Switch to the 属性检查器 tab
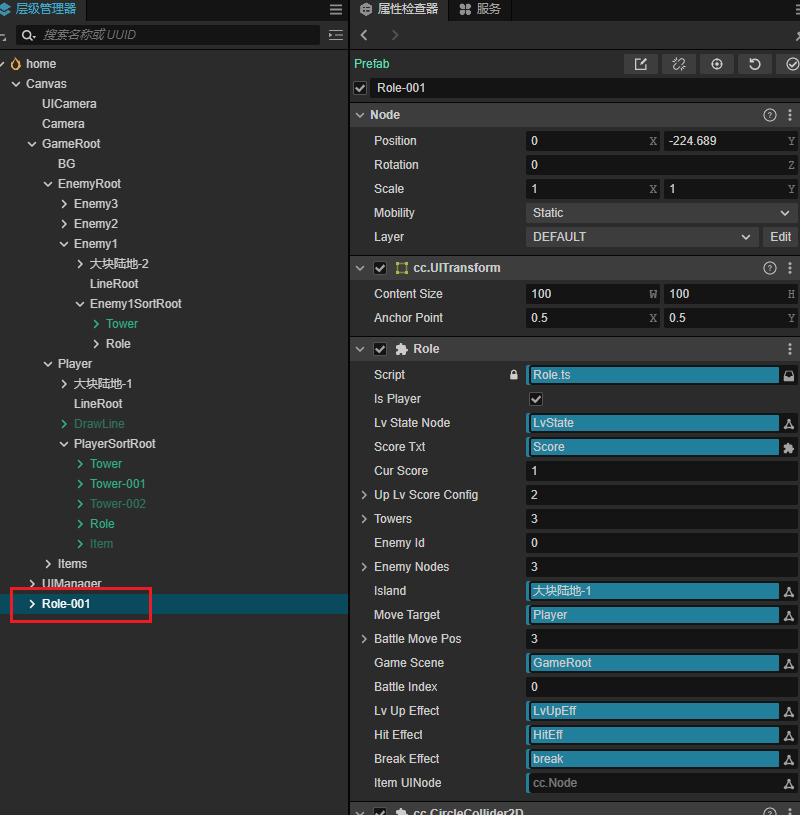 tap(399, 9)
